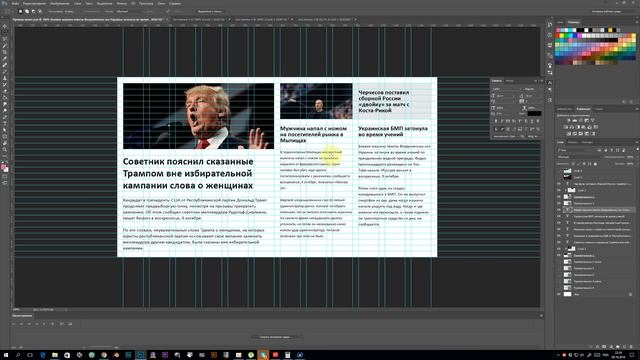Hide the Слой 1 group
The width and height of the screenshot is (640, 360).
coord(559,249)
